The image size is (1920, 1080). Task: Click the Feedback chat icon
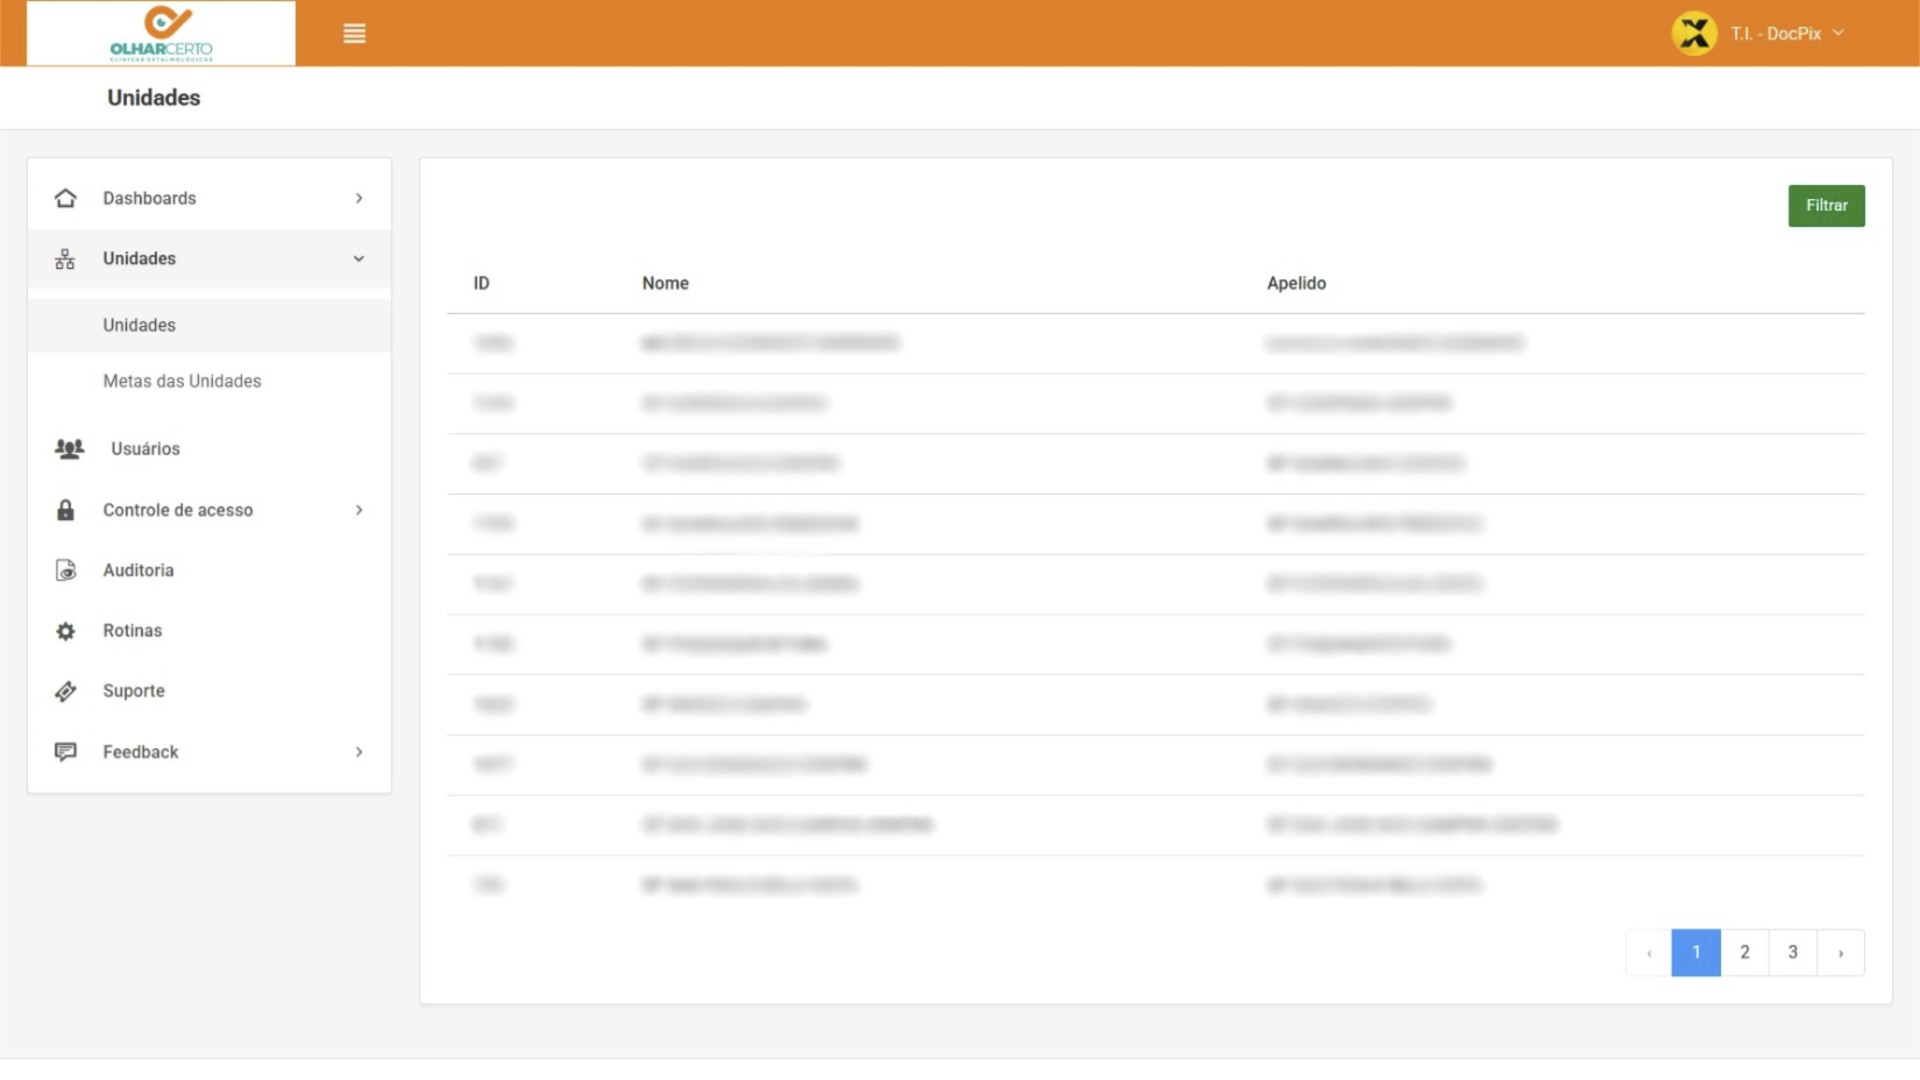(x=66, y=752)
